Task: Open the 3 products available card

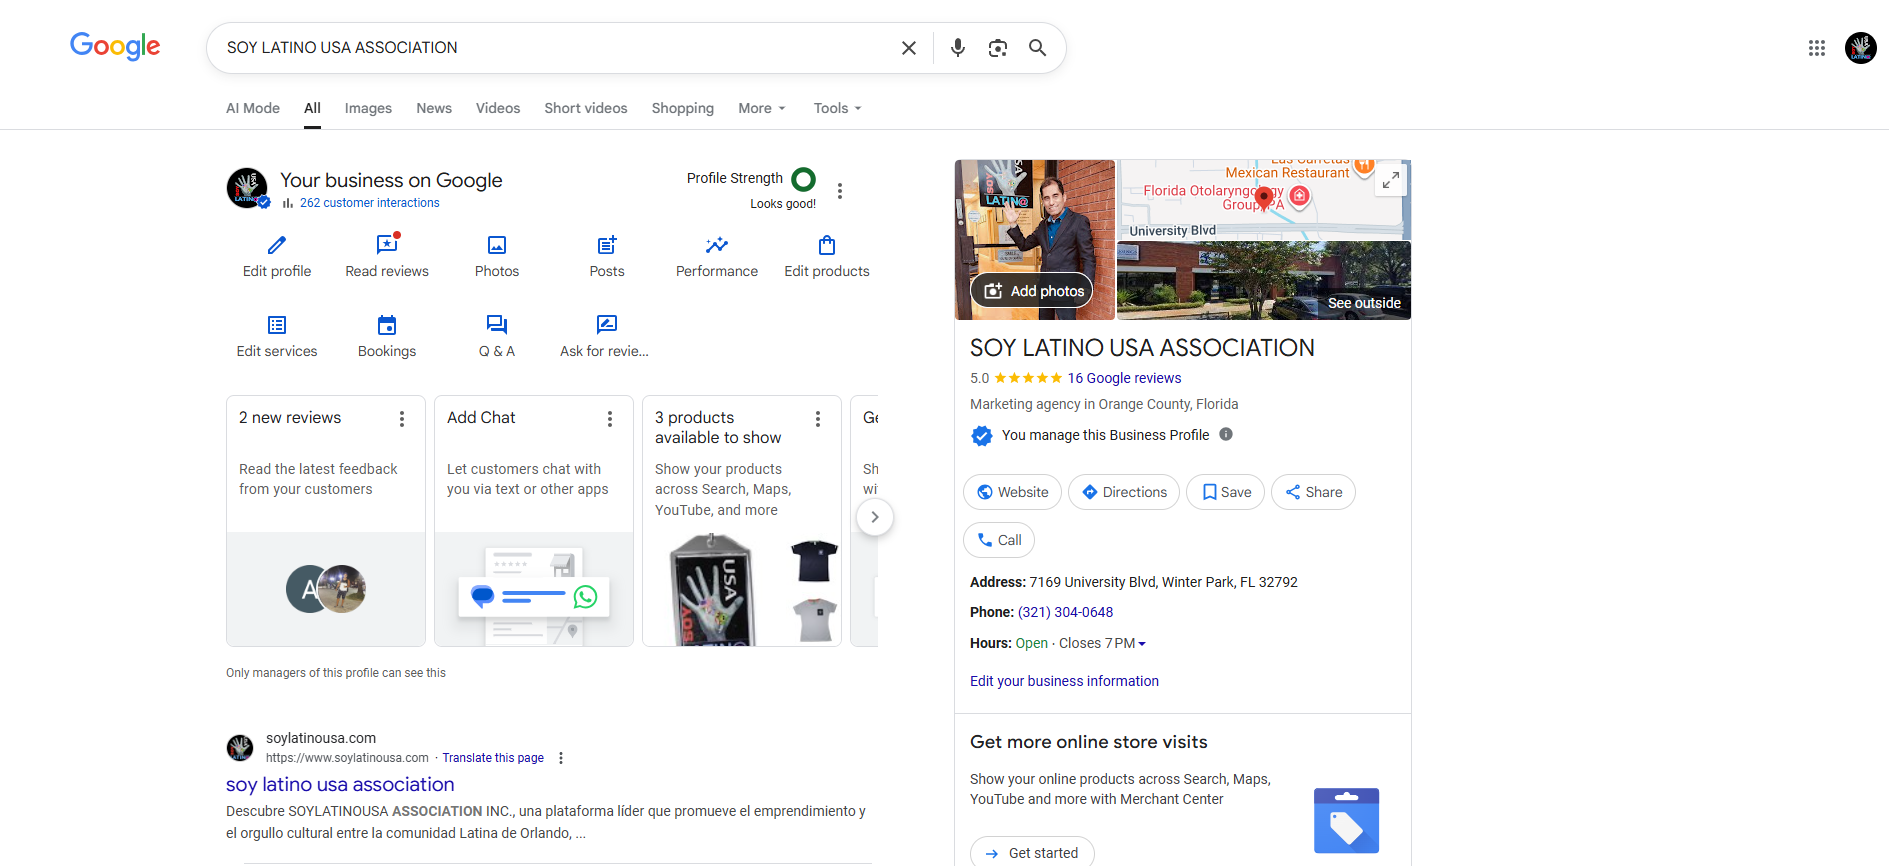Action: [x=742, y=521]
